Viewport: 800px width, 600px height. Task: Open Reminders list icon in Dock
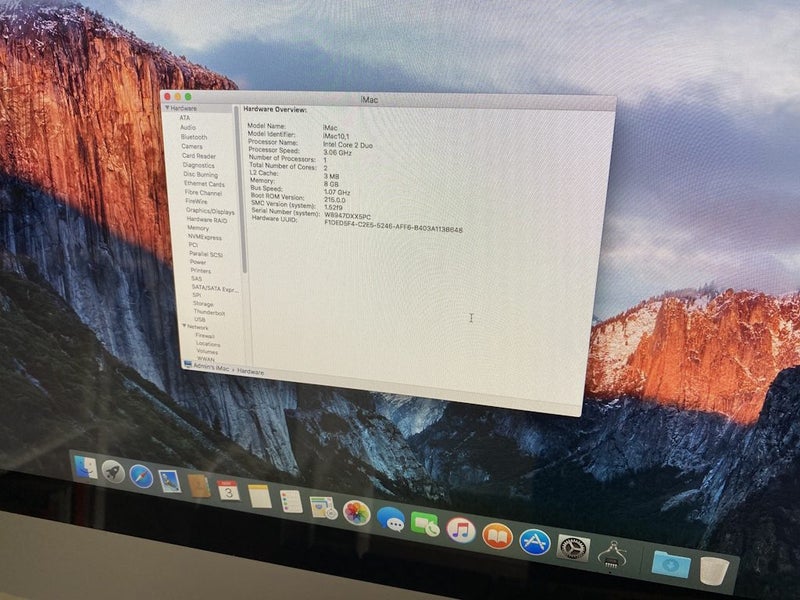click(x=291, y=502)
